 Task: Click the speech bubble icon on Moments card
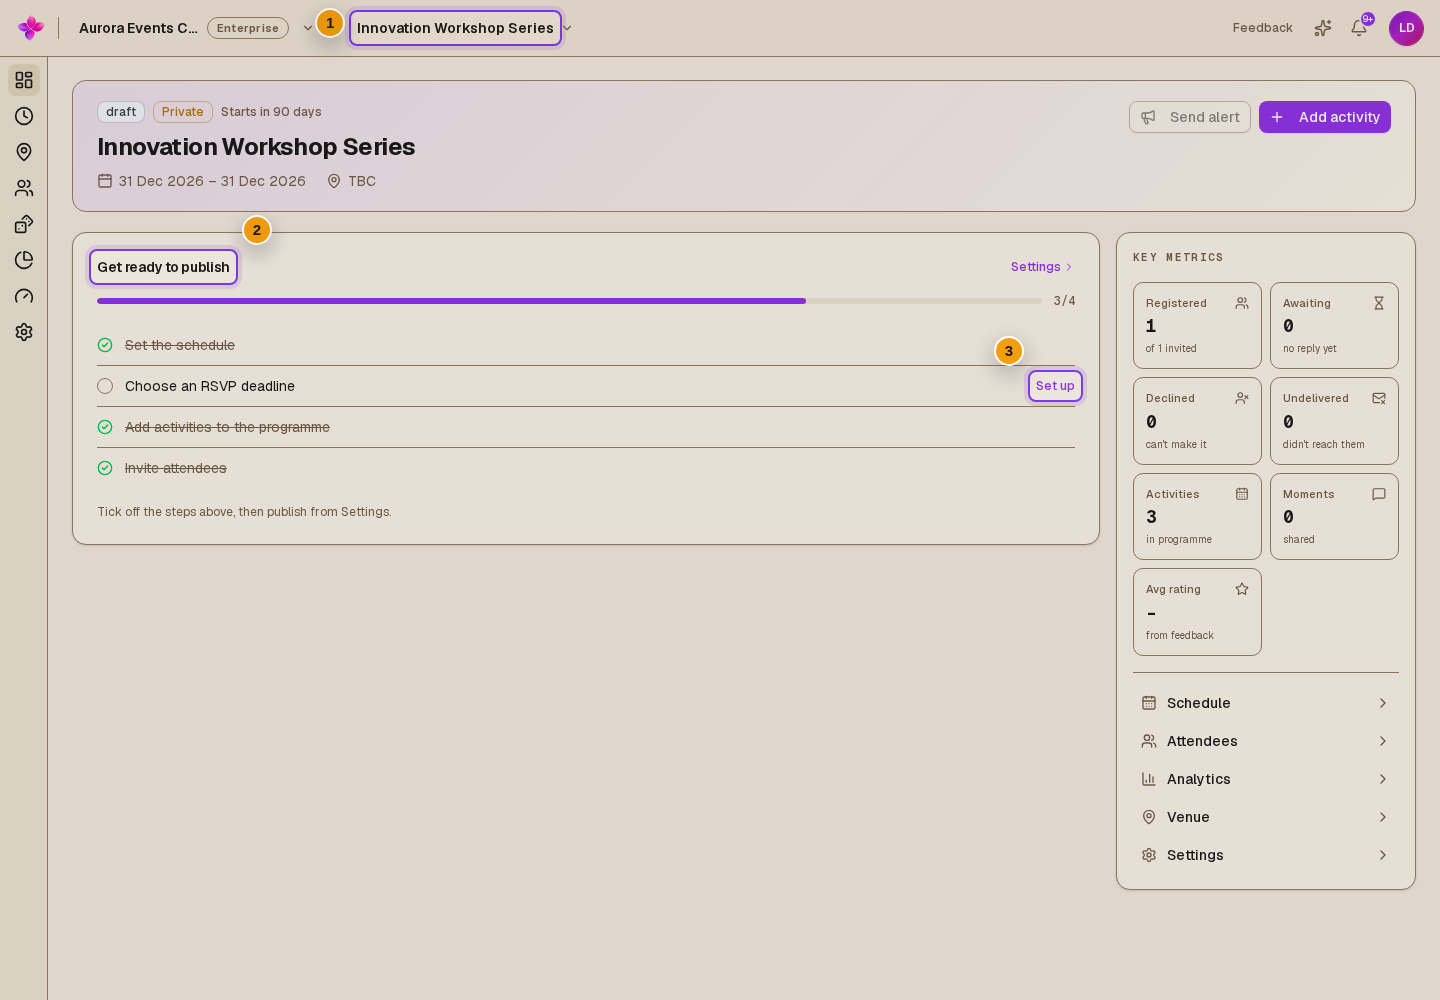(1379, 494)
